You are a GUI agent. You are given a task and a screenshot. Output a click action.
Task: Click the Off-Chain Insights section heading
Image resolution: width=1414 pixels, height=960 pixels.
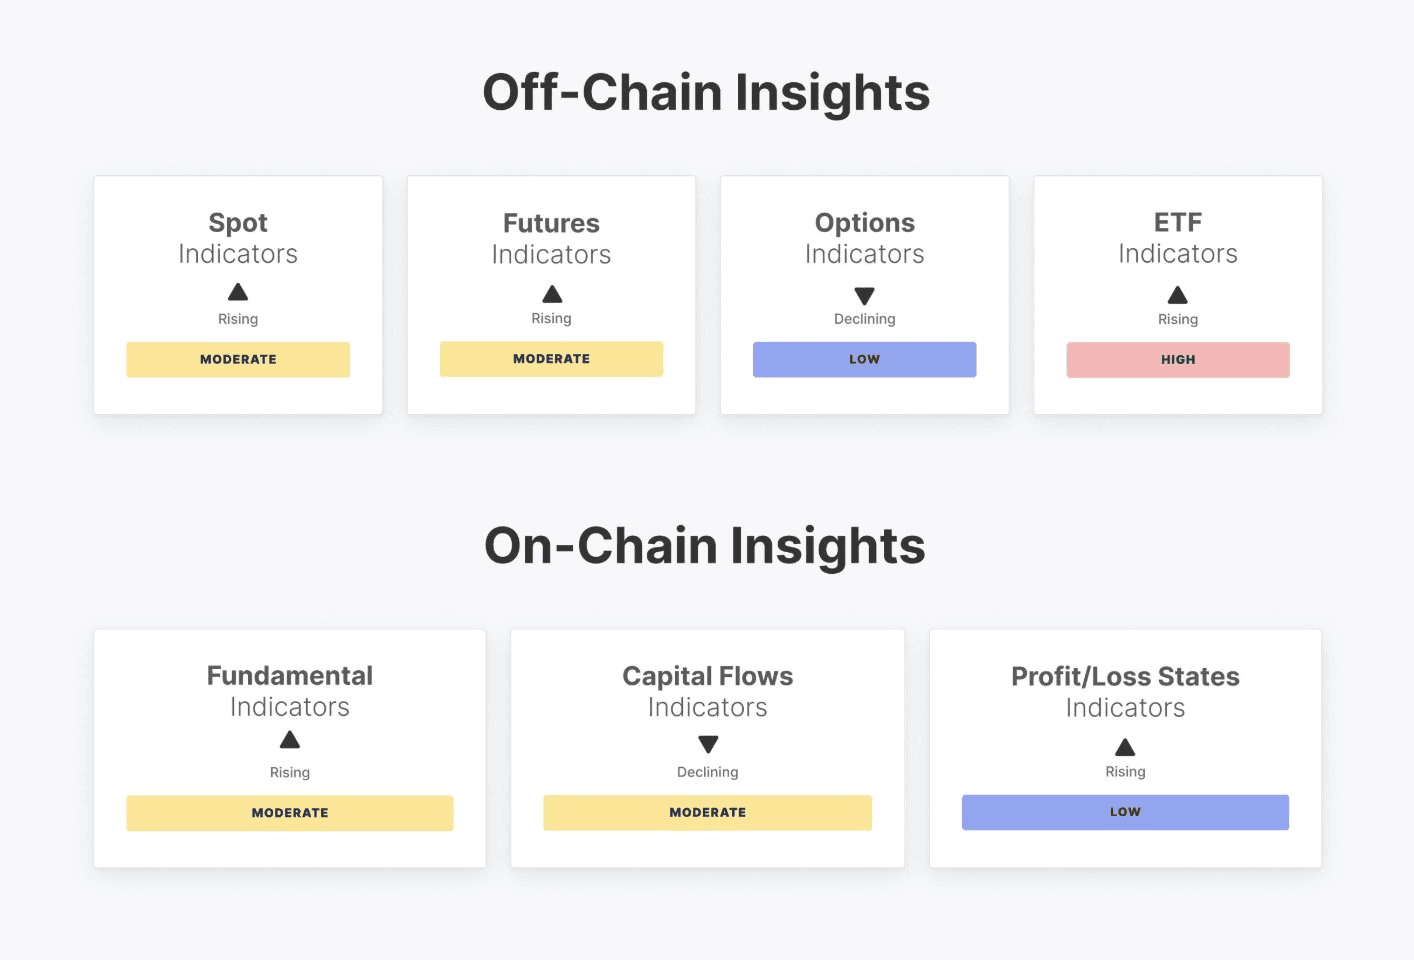click(x=706, y=93)
